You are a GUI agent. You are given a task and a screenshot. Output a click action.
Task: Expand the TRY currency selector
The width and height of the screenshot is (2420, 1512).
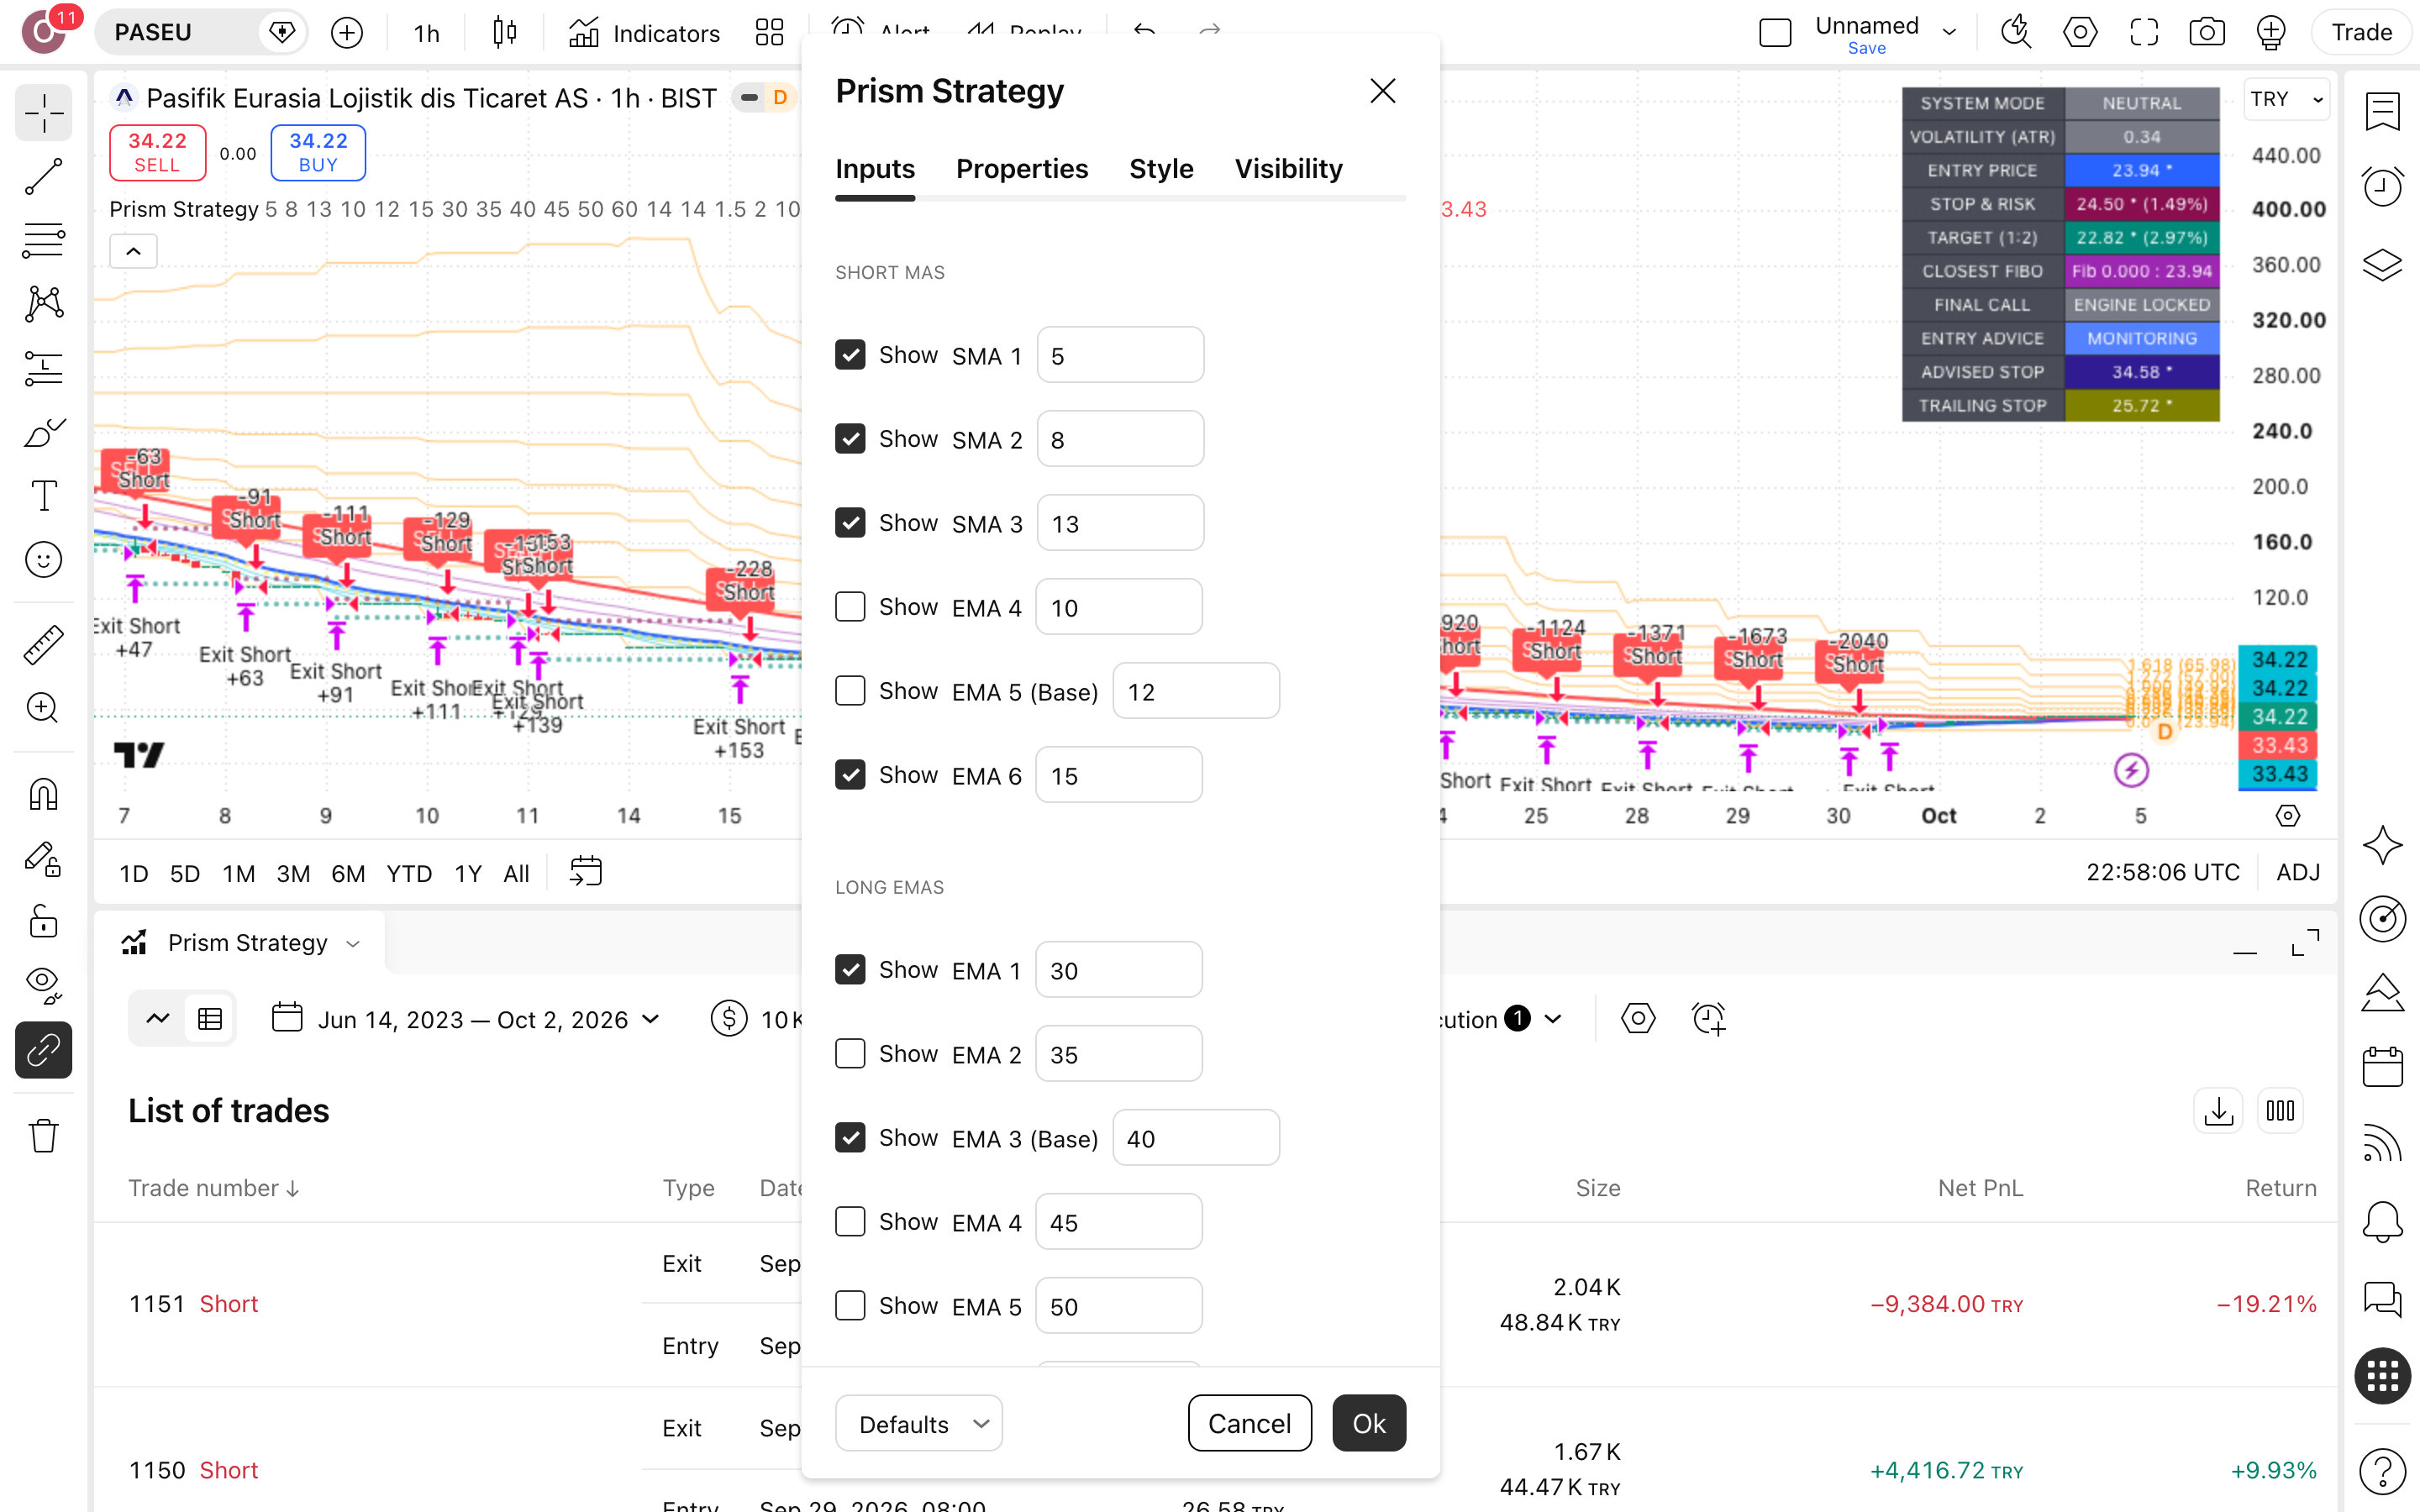(x=2287, y=99)
